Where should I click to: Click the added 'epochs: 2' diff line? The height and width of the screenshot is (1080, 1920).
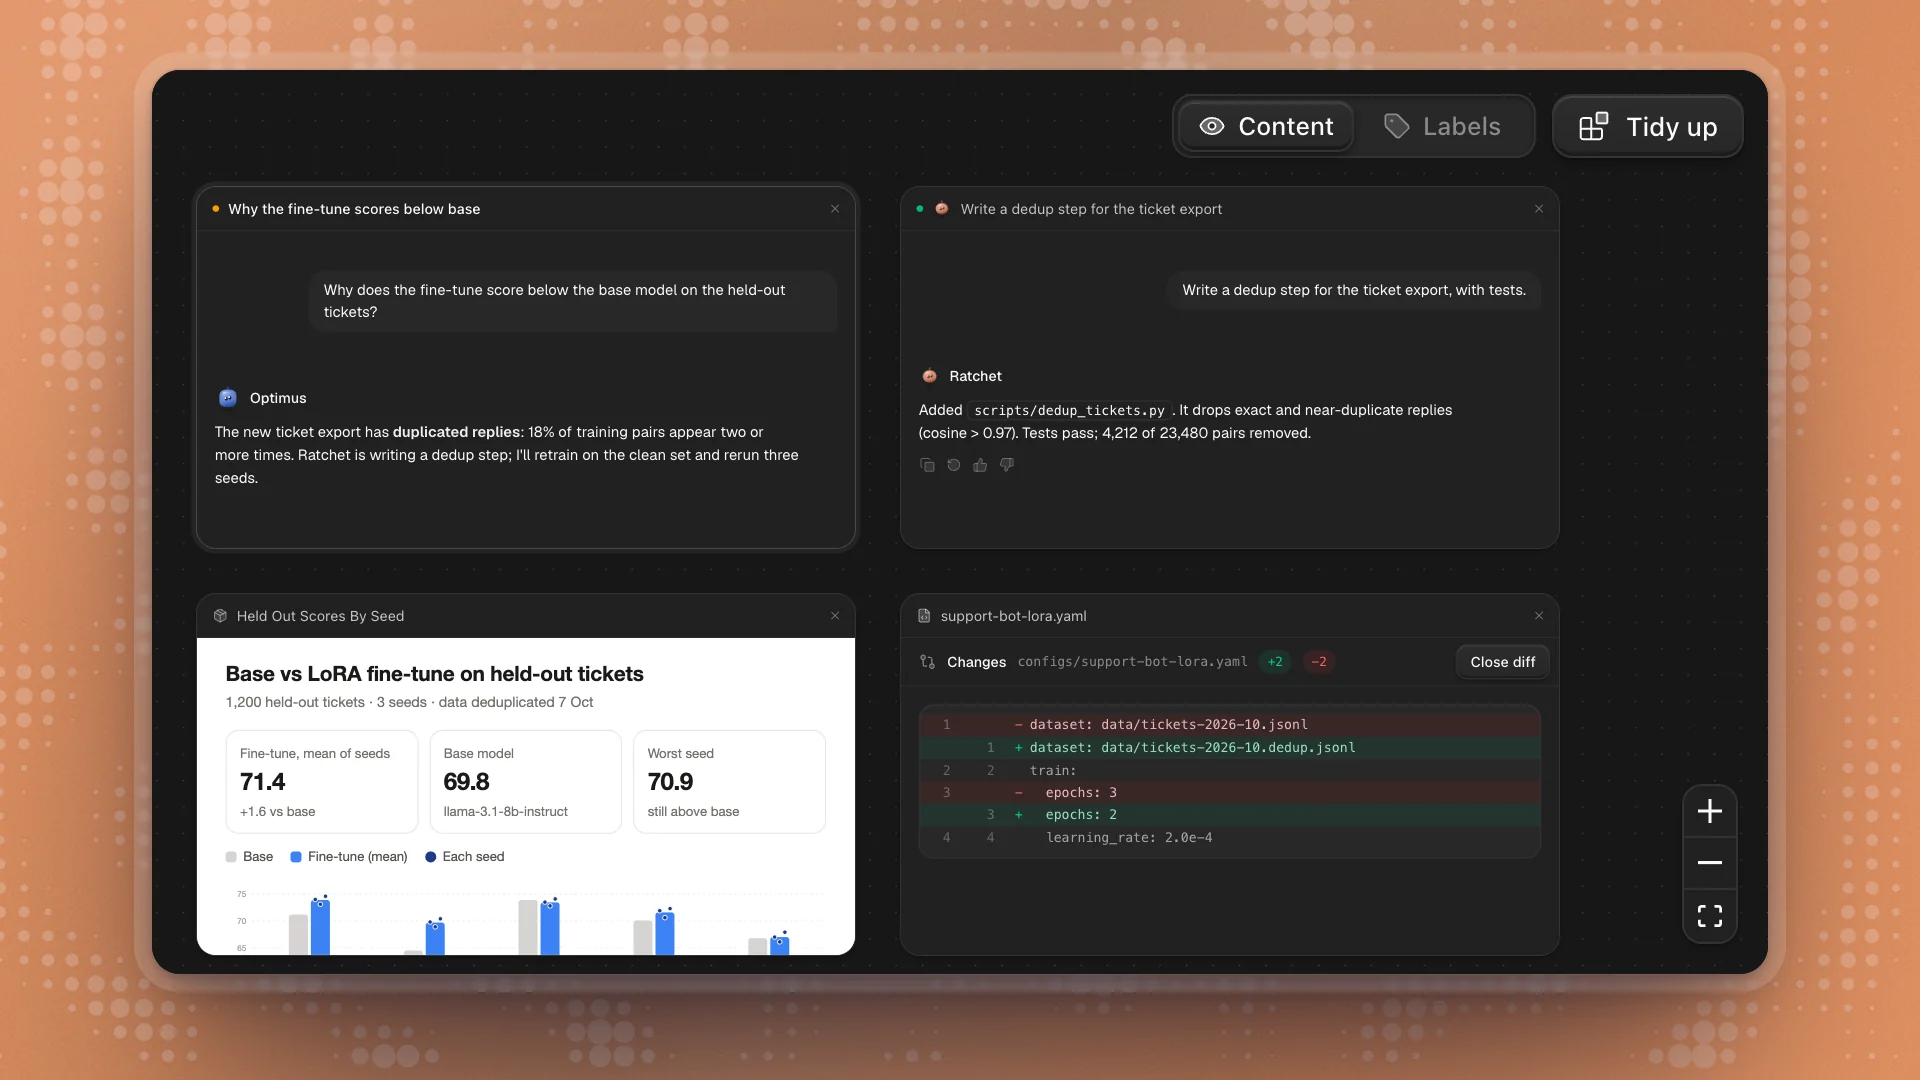1229,815
